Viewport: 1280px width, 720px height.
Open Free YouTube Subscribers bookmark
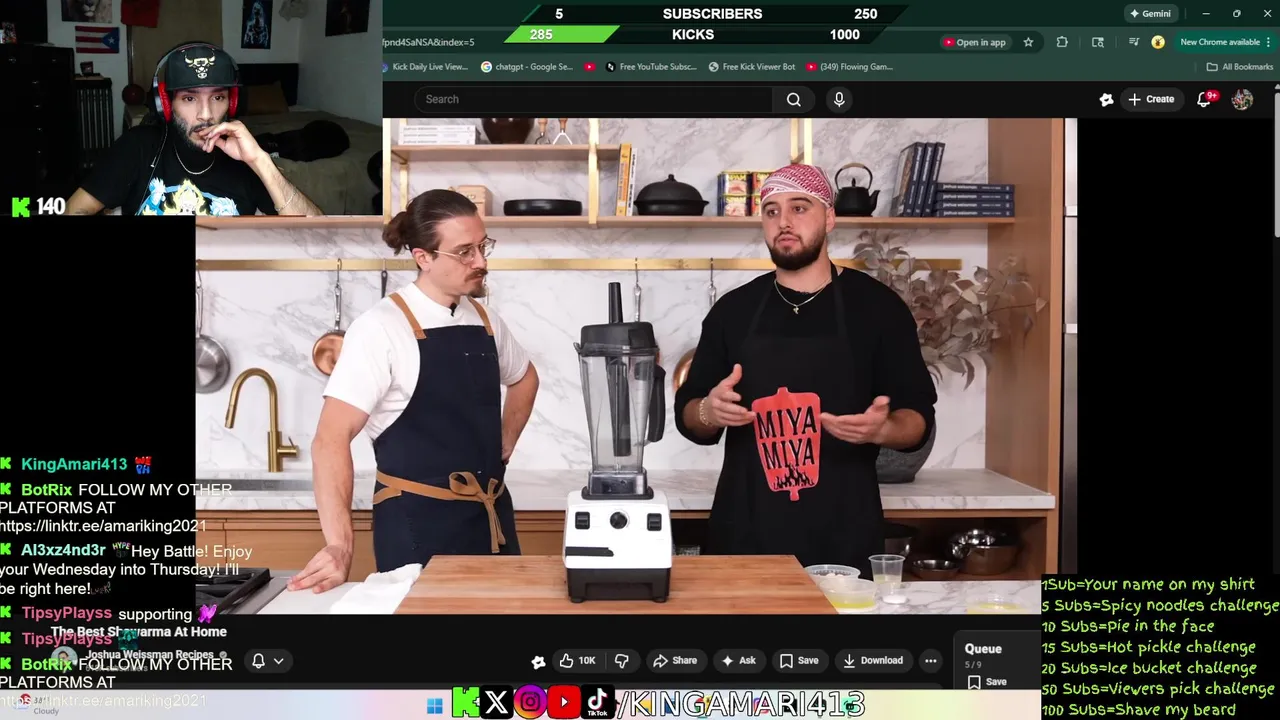pos(652,67)
